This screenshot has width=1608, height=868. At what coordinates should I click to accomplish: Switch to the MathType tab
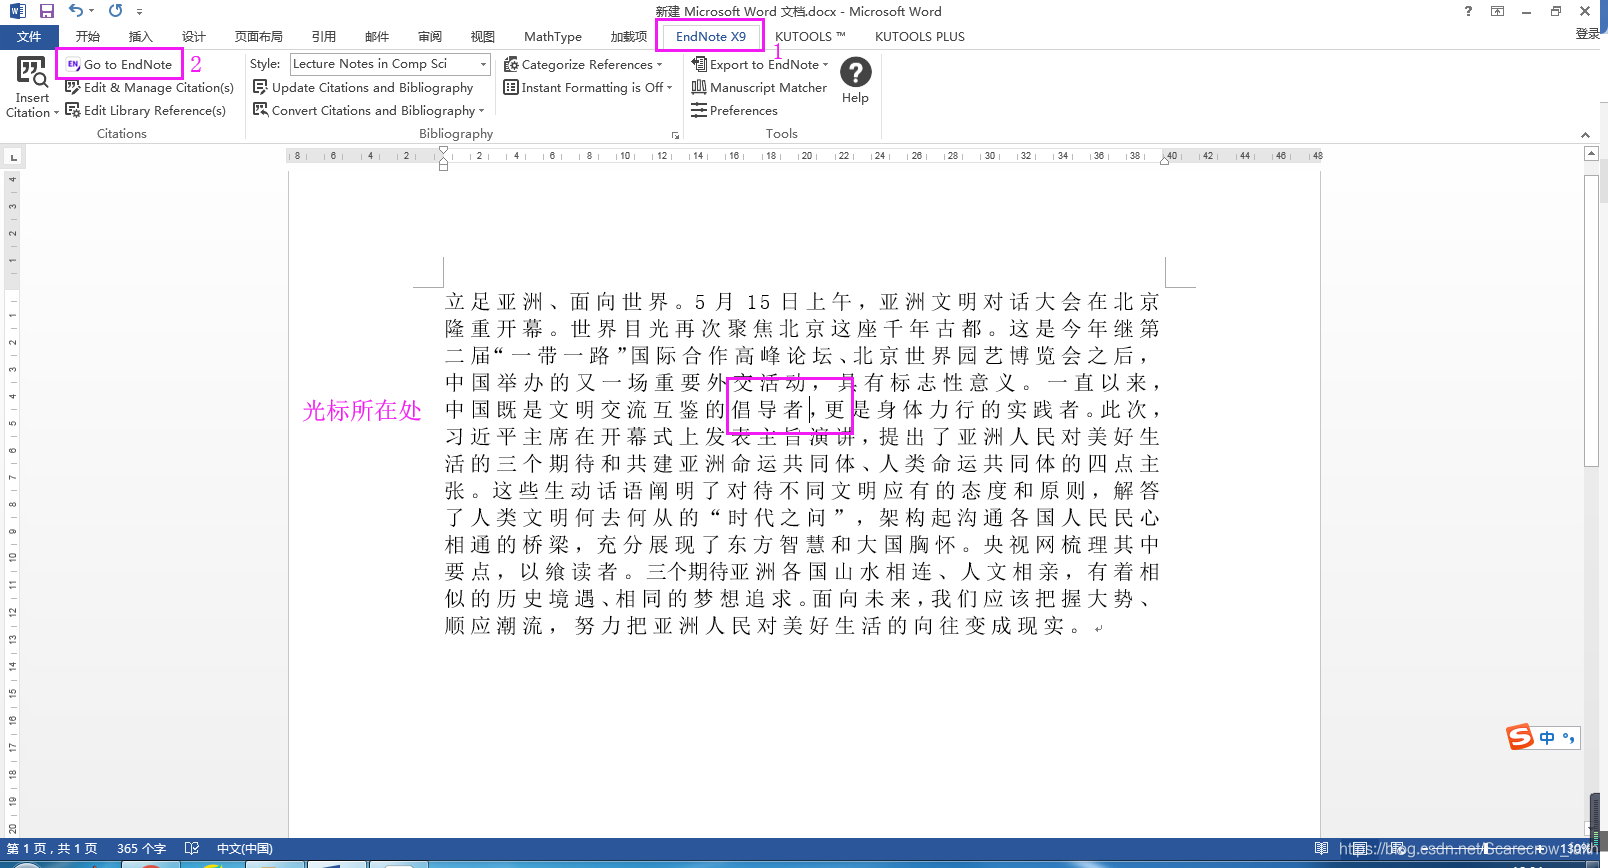click(x=553, y=37)
